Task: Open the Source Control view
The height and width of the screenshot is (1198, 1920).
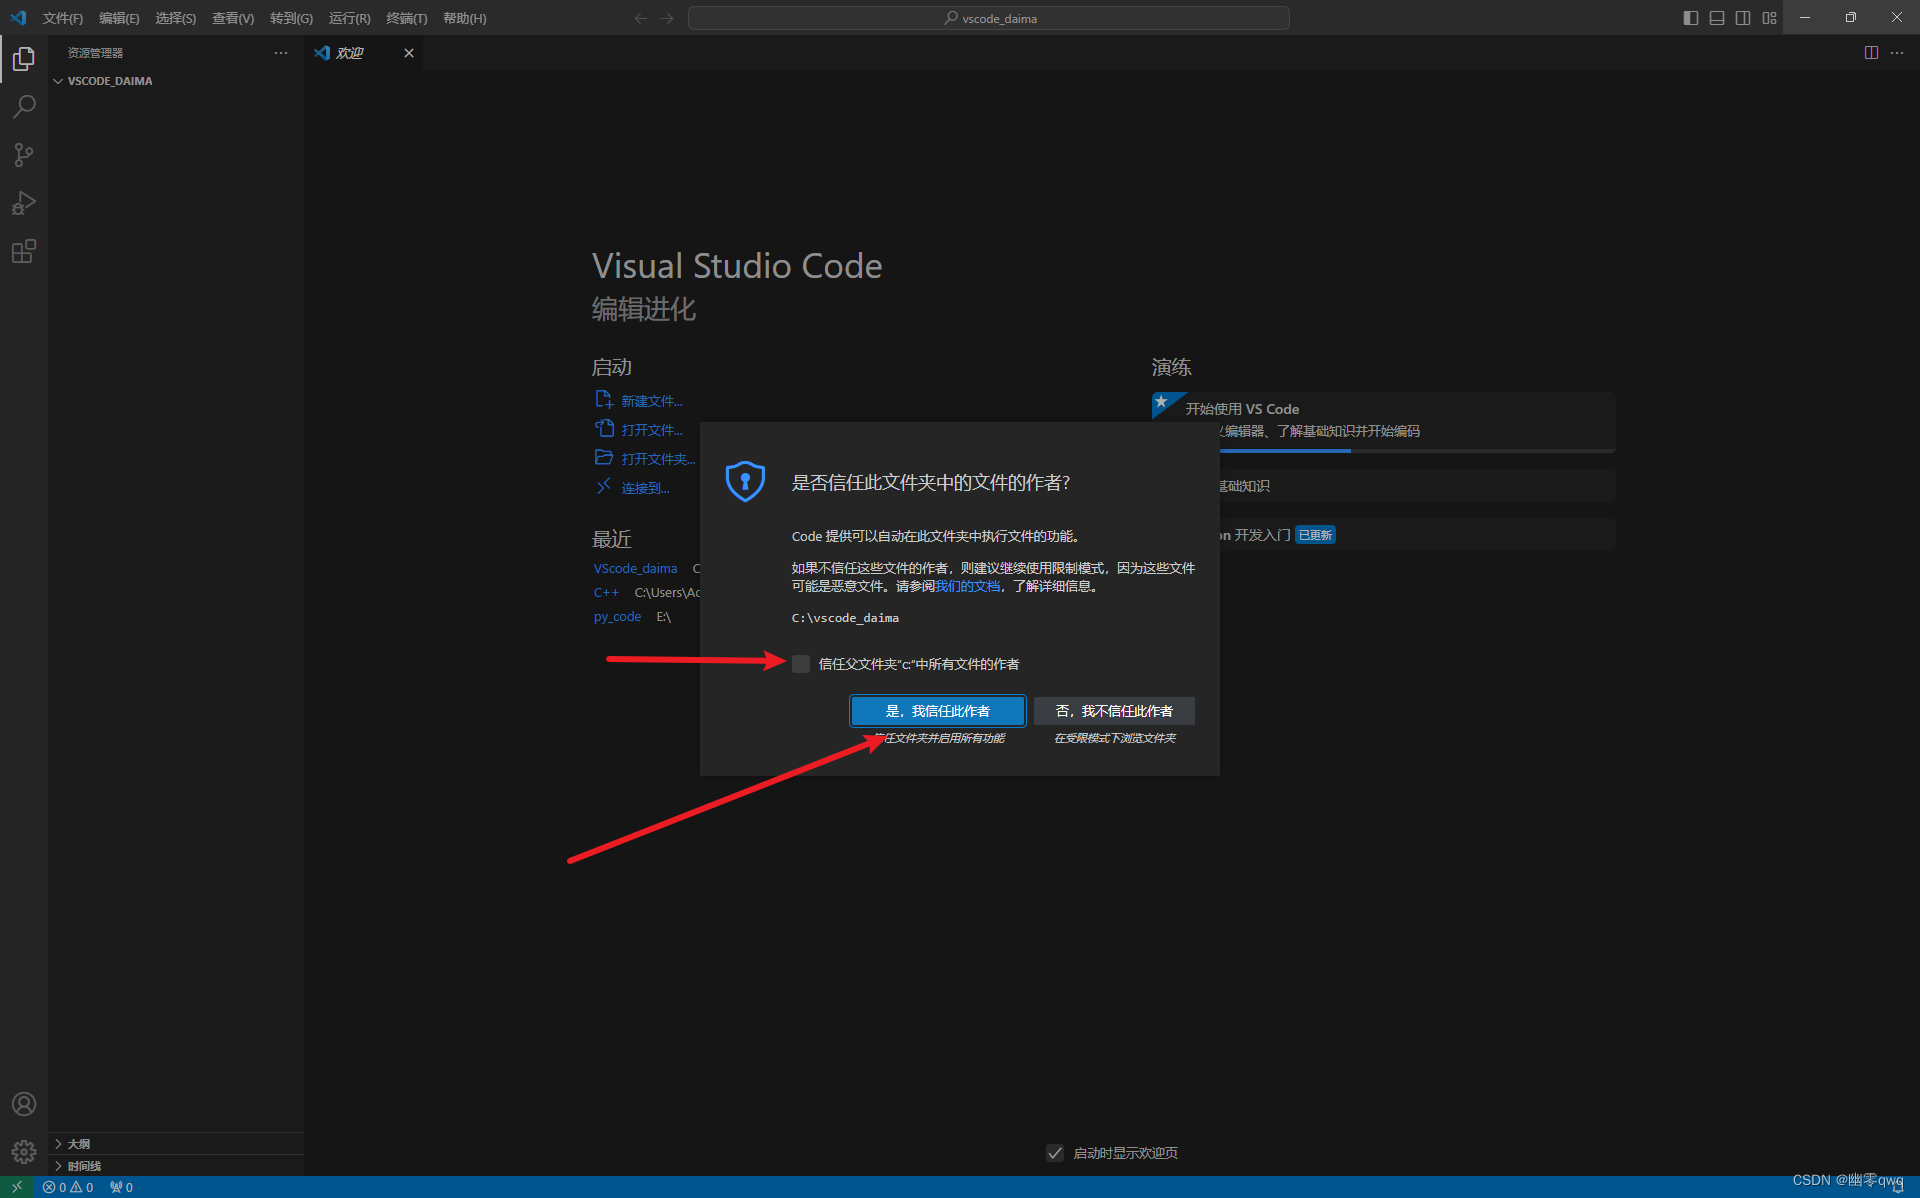Action: click(24, 155)
